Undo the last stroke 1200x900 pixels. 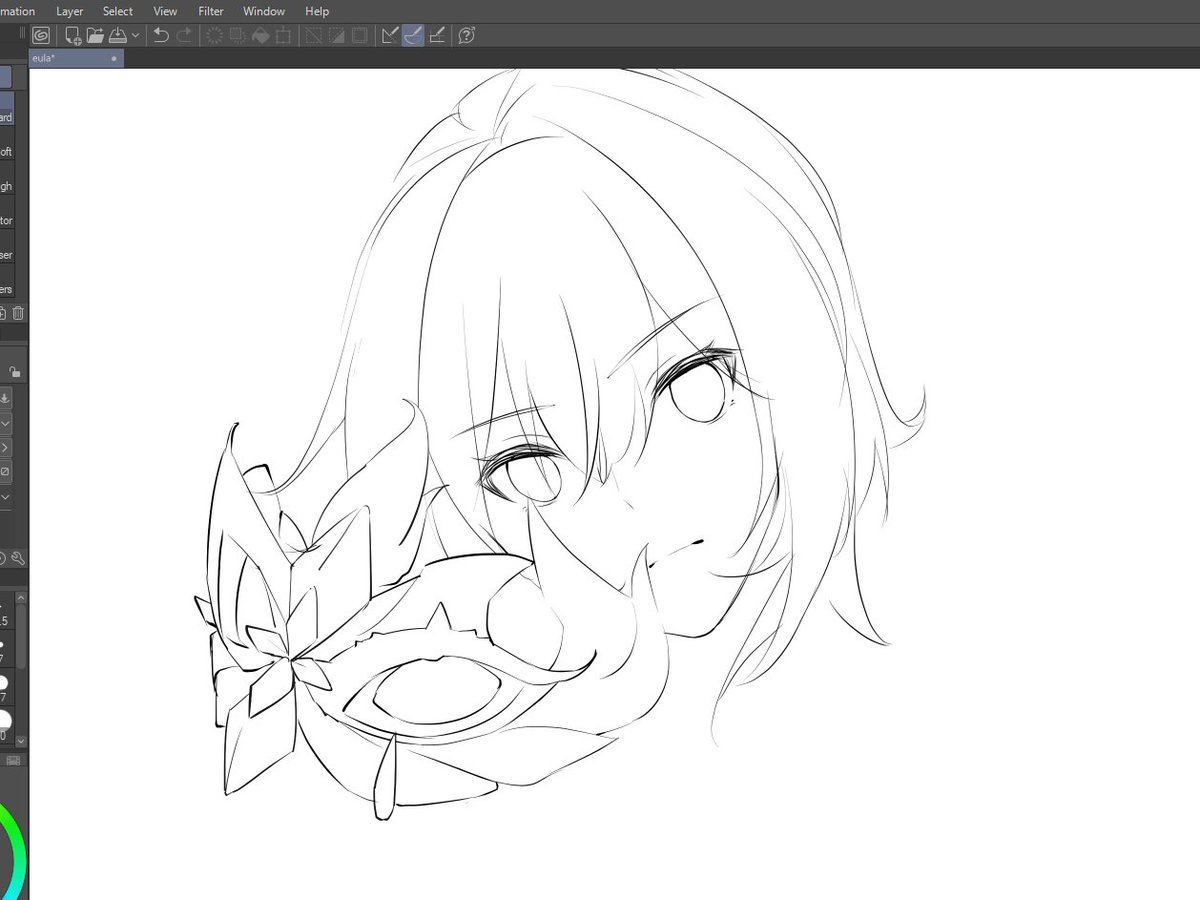(x=161, y=35)
